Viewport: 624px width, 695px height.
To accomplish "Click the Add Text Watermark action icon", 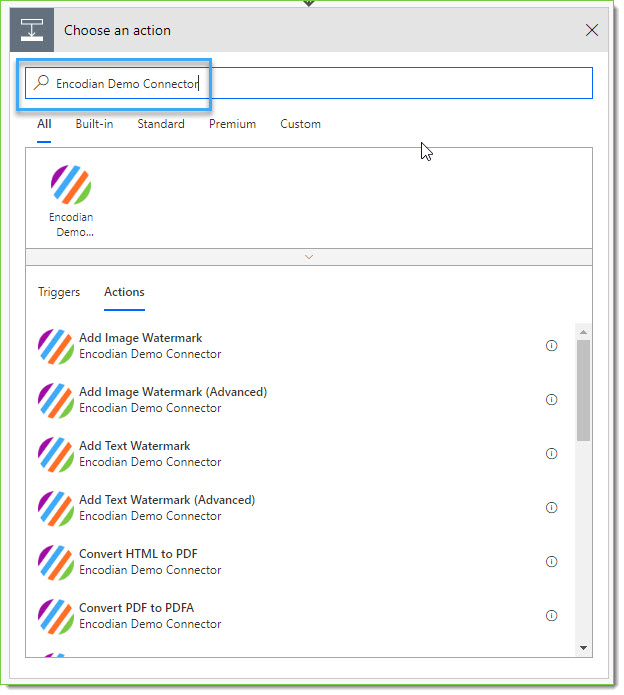I will coord(56,454).
